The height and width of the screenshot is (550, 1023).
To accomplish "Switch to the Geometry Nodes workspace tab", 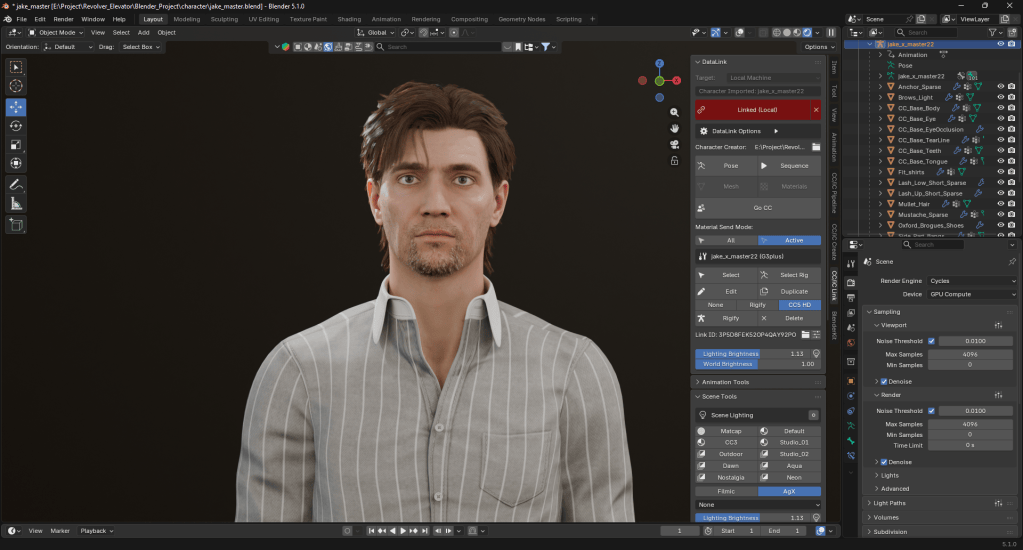I will click(x=522, y=19).
